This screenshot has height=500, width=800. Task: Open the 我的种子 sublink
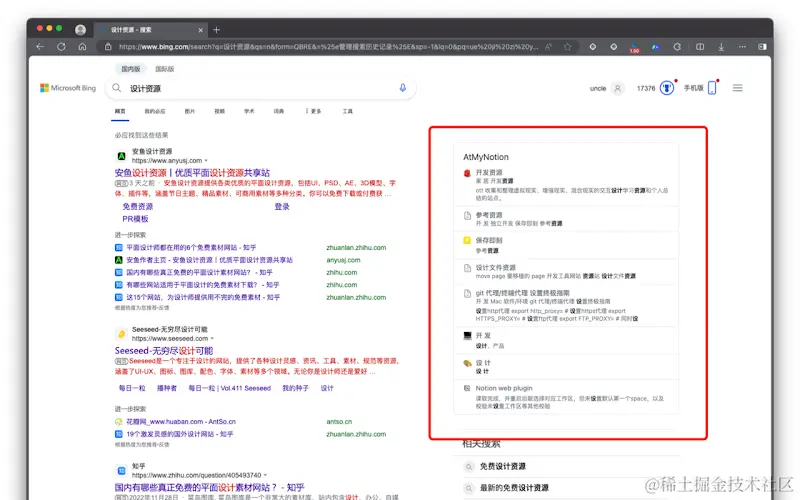pos(296,388)
